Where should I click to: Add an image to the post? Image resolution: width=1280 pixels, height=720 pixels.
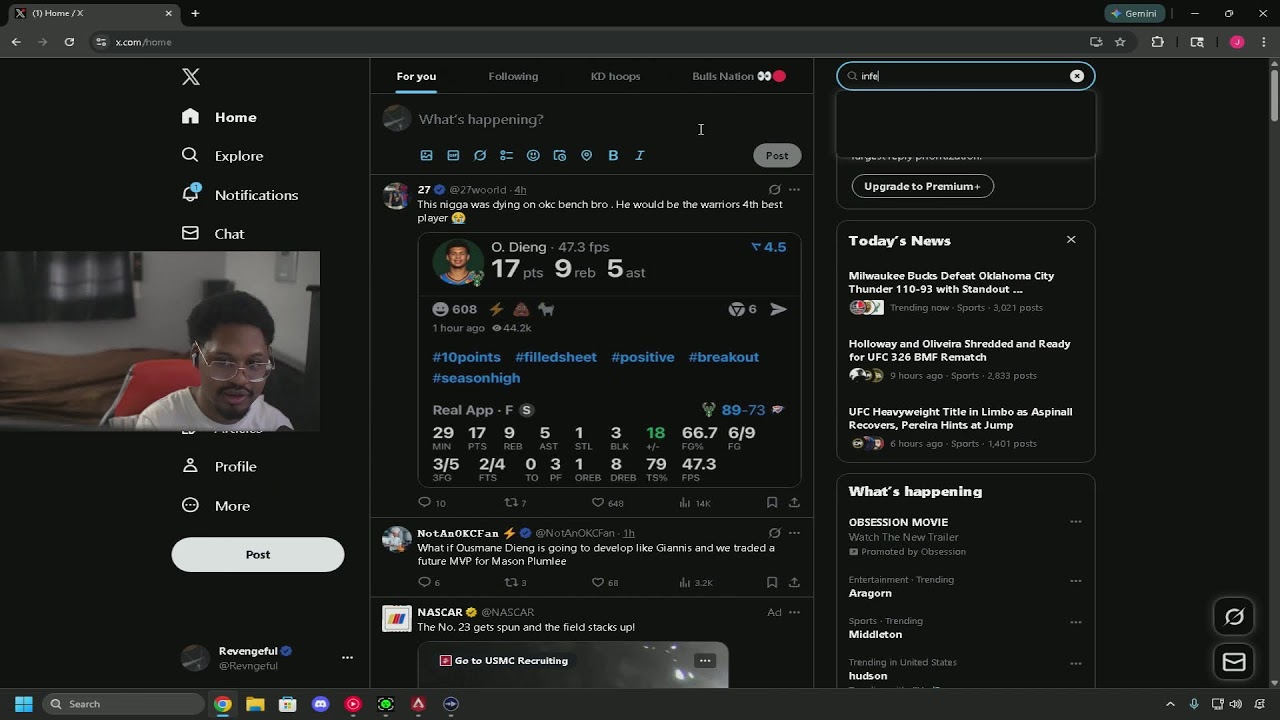pyautogui.click(x=427, y=155)
